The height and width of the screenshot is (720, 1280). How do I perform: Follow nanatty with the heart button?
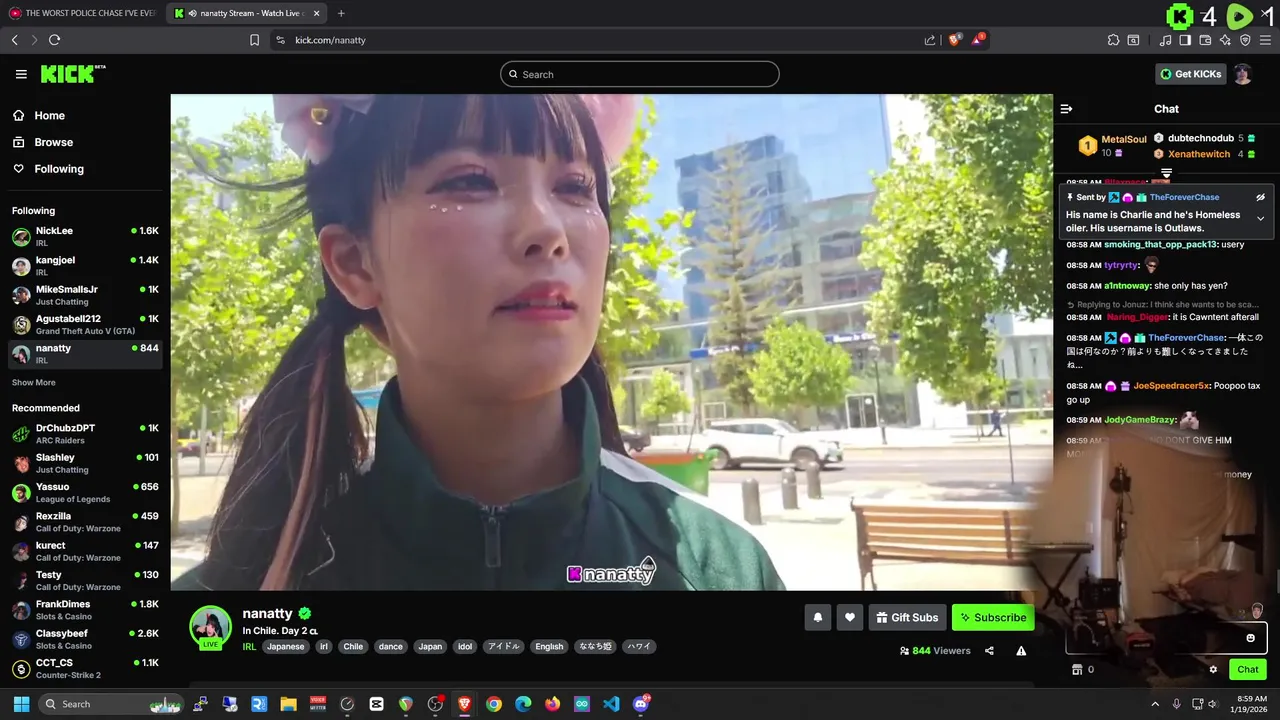pyautogui.click(x=850, y=618)
